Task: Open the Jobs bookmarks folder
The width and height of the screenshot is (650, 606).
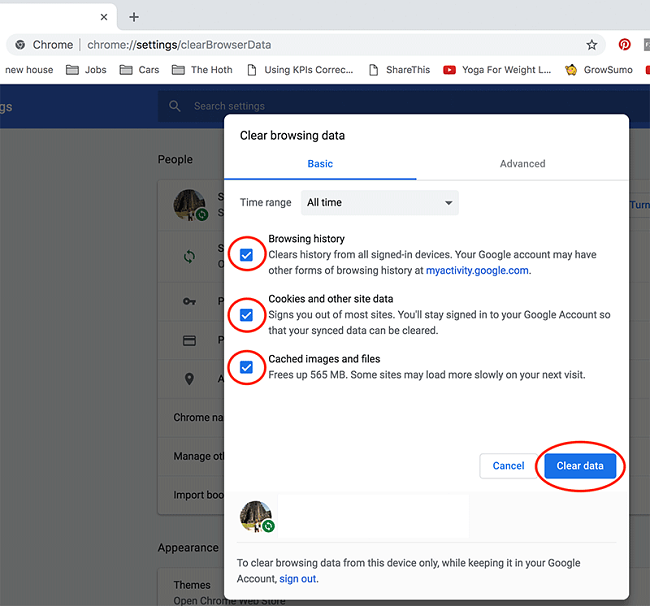Action: coord(86,70)
